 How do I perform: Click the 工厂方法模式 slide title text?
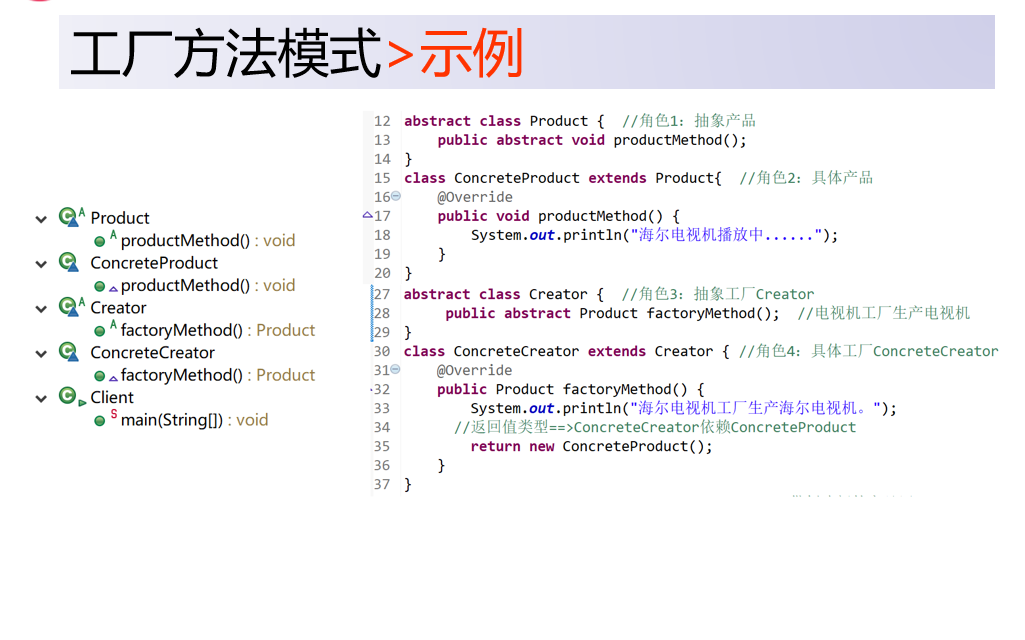click(226, 54)
